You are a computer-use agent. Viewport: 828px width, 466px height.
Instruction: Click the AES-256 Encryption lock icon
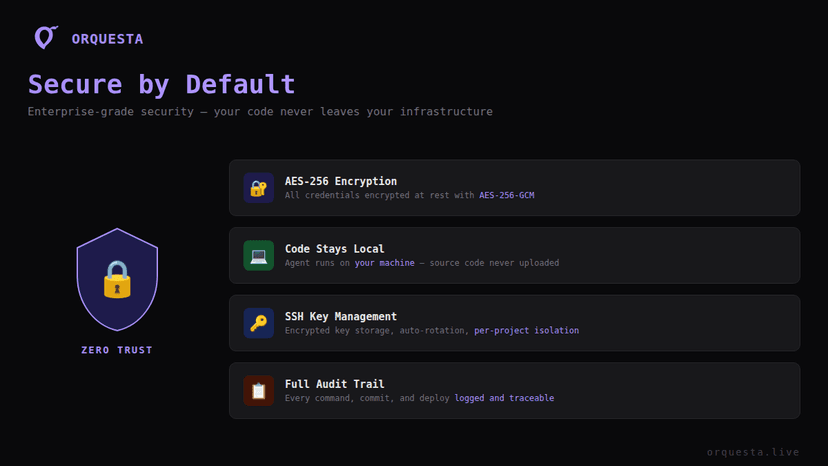coord(258,188)
